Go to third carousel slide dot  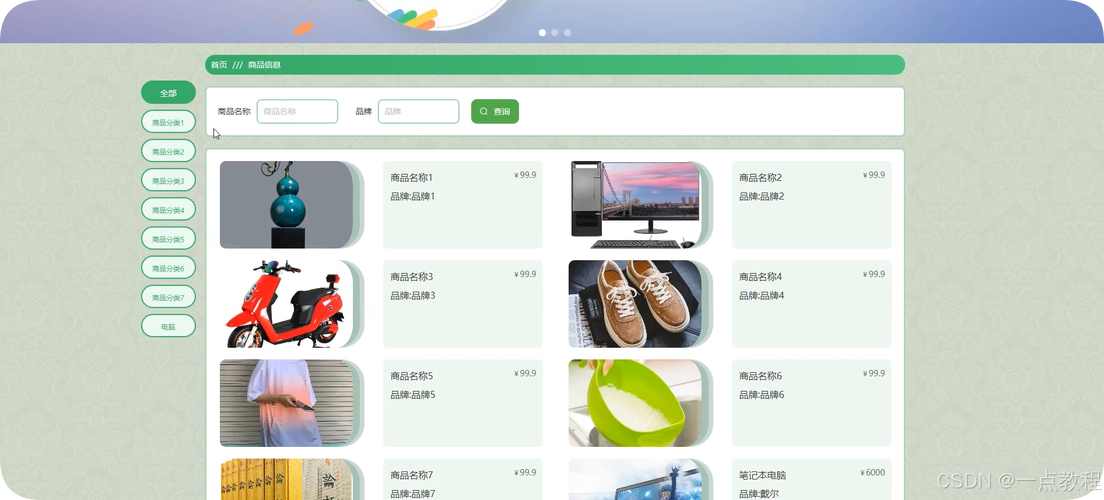567,32
